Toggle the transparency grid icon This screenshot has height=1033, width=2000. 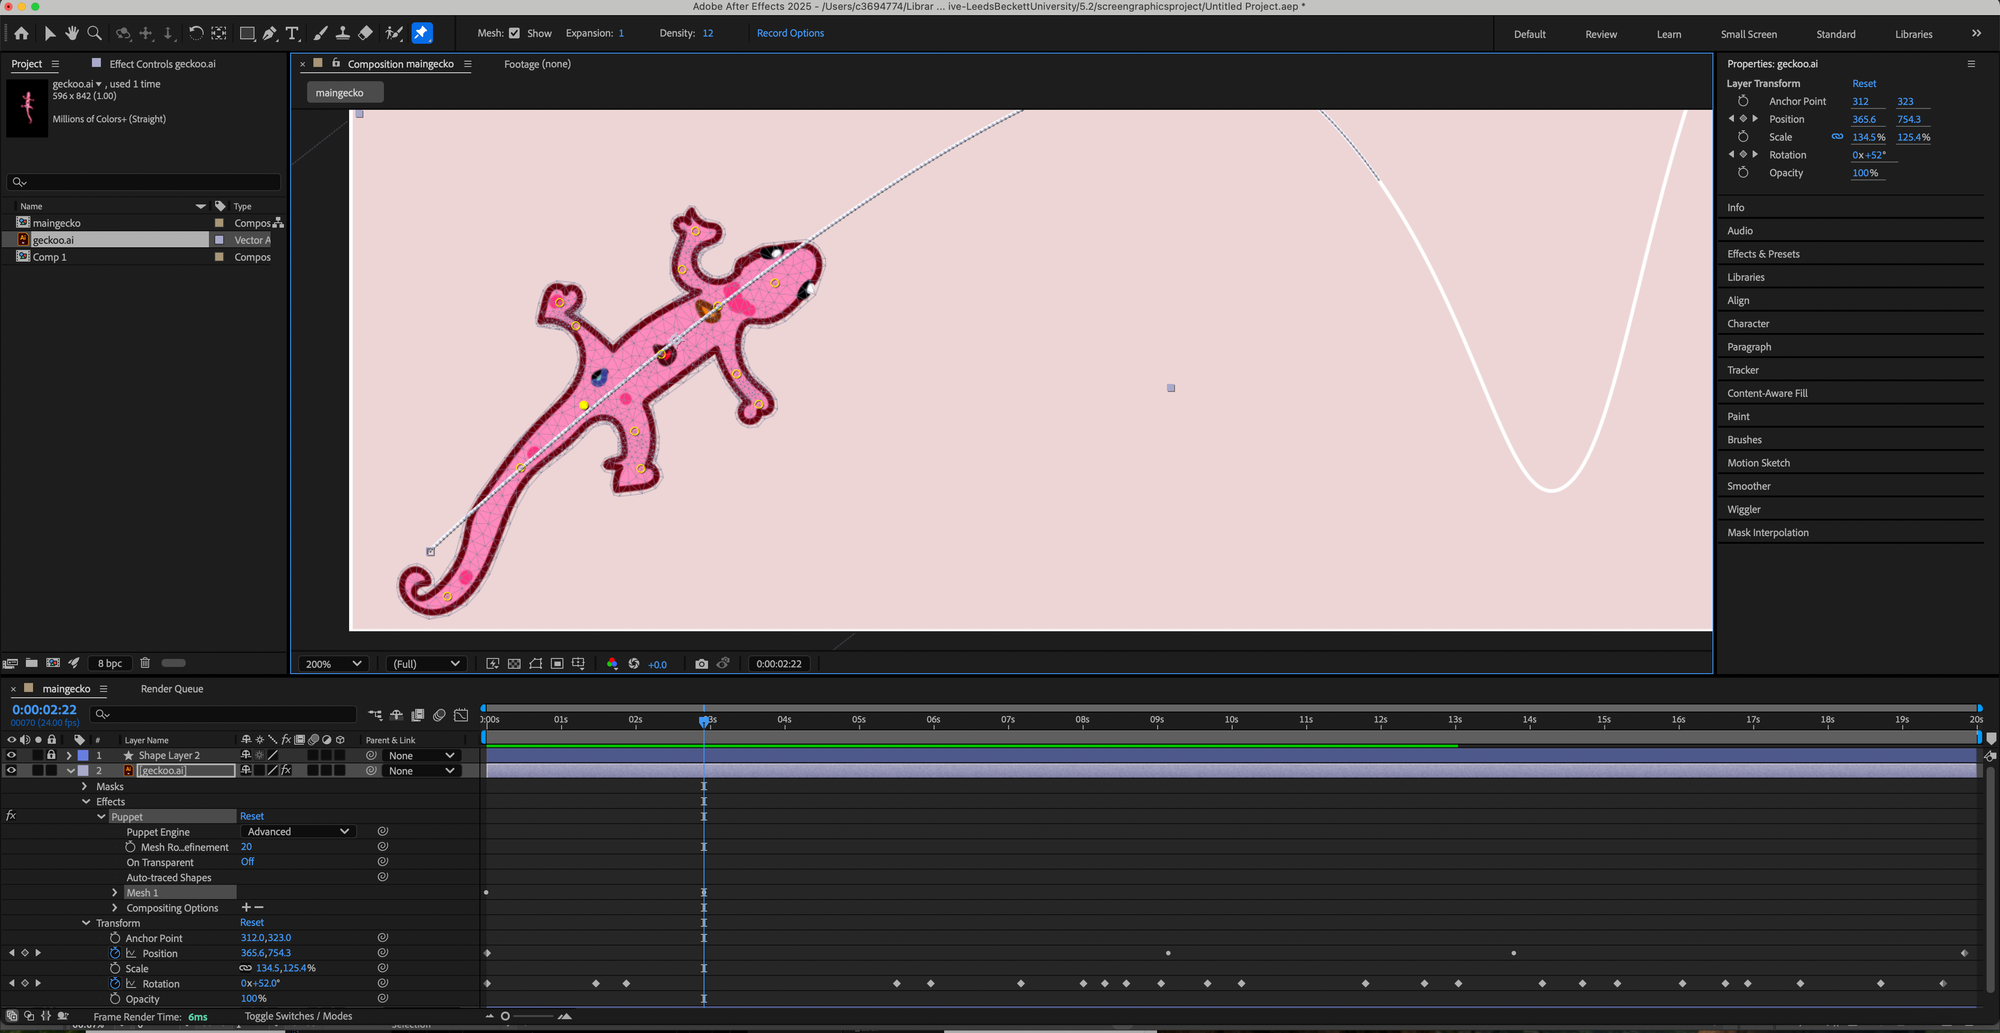pos(514,664)
